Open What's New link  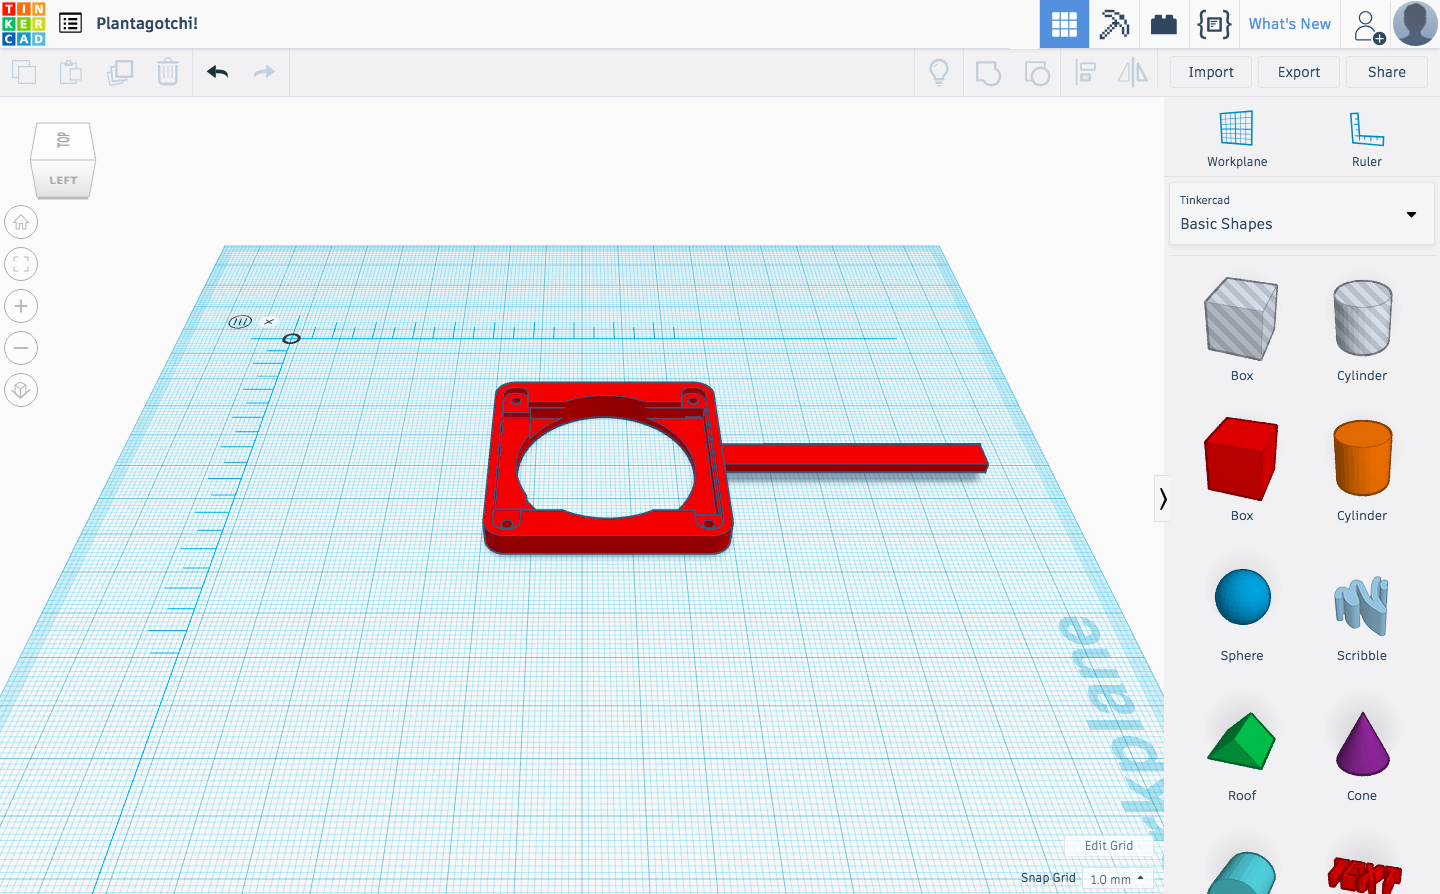coord(1290,24)
